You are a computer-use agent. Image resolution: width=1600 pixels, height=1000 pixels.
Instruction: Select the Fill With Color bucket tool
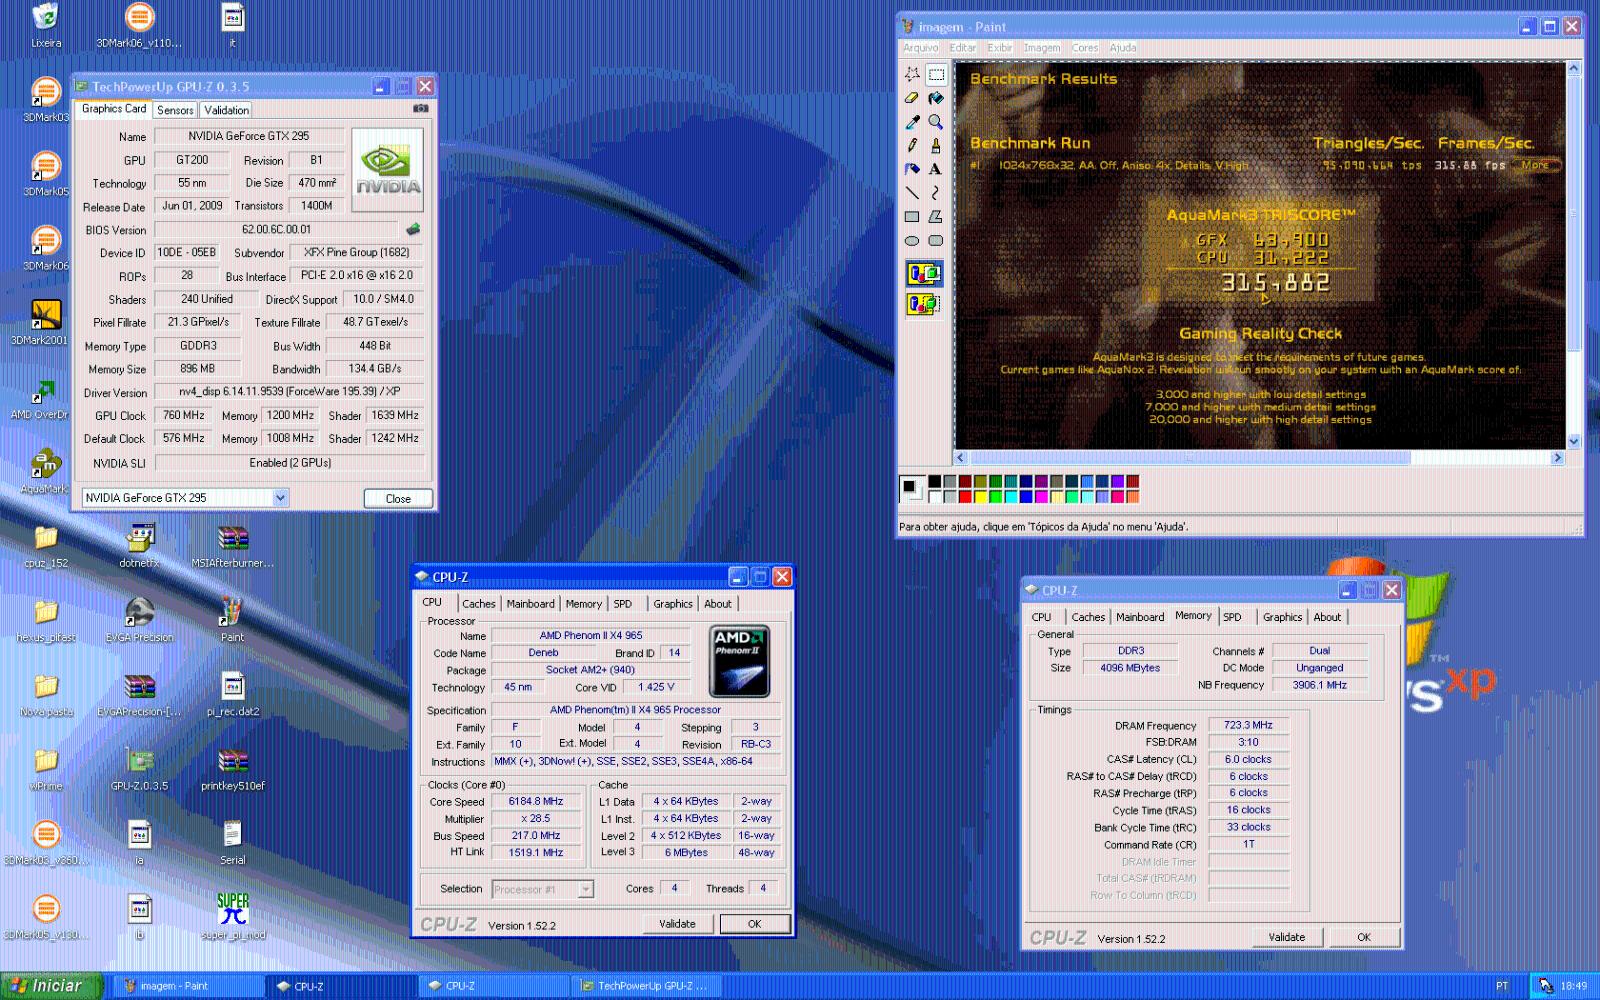click(936, 98)
